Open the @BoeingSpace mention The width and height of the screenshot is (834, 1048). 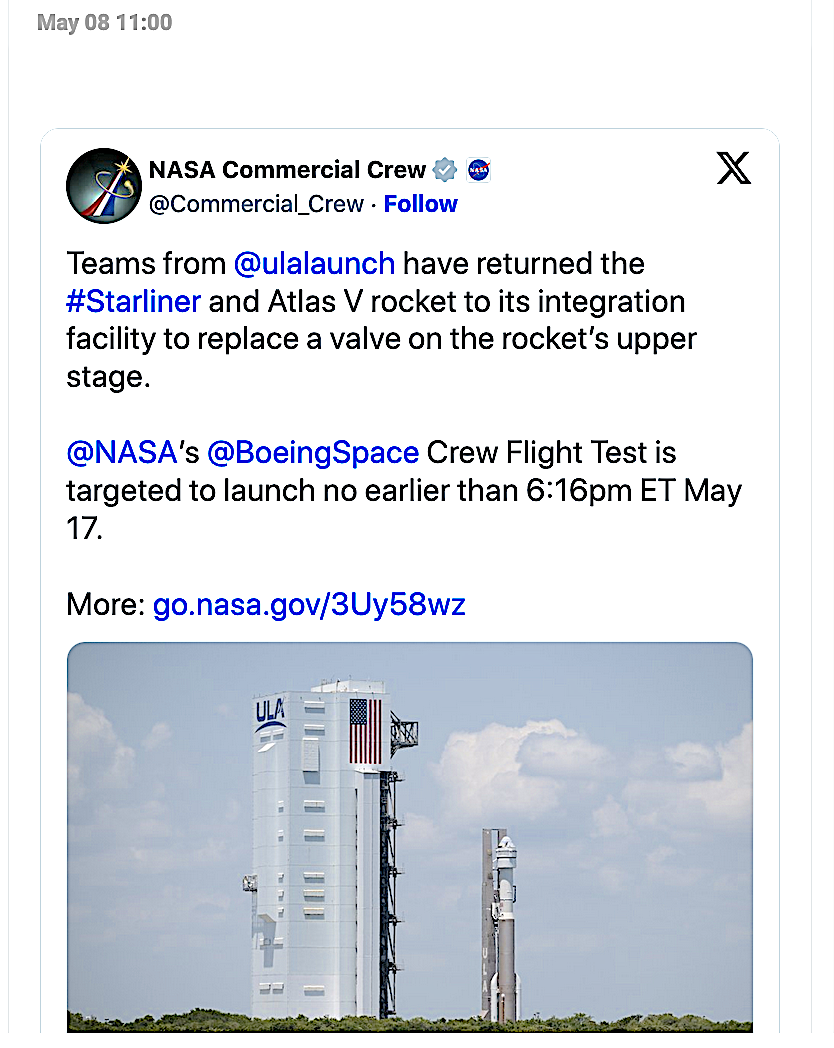pos(314,452)
